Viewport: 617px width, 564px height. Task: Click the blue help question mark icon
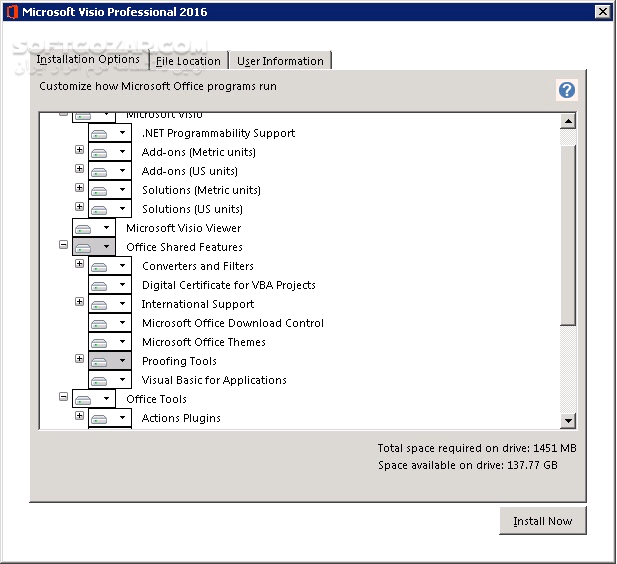pos(567,90)
